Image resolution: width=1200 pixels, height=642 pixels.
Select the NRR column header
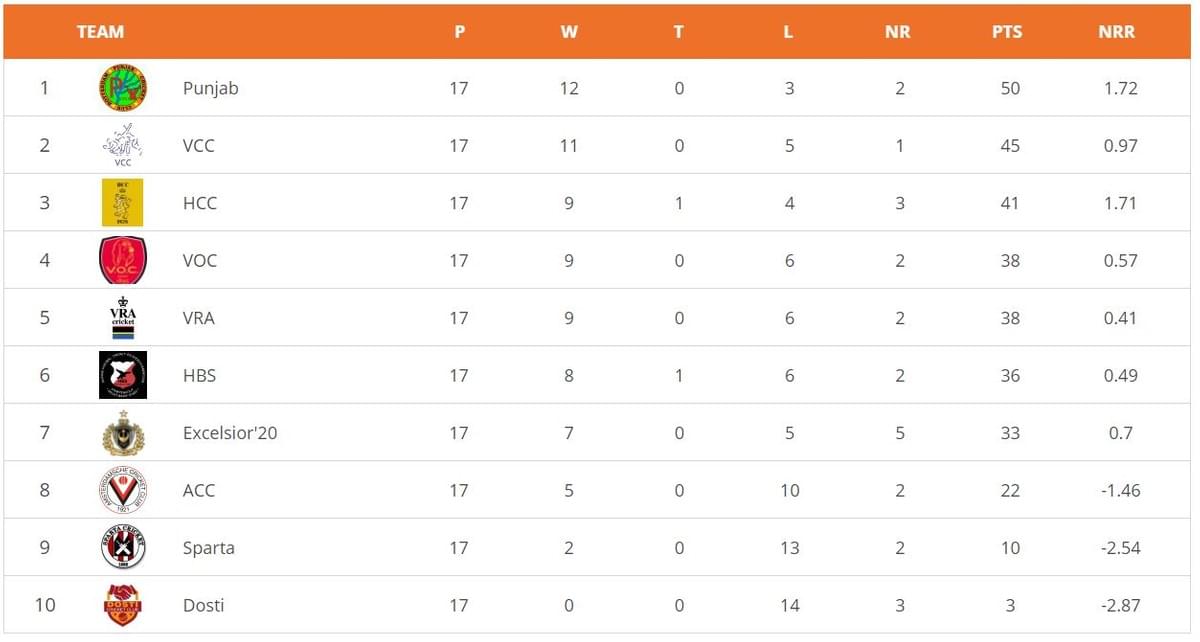[x=1116, y=32]
